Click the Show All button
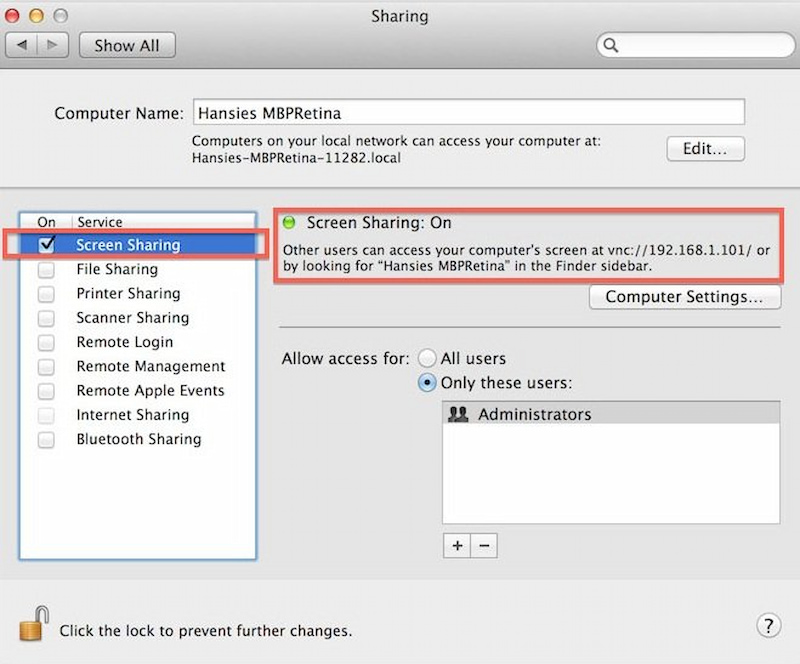This screenshot has width=800, height=664. (127, 45)
